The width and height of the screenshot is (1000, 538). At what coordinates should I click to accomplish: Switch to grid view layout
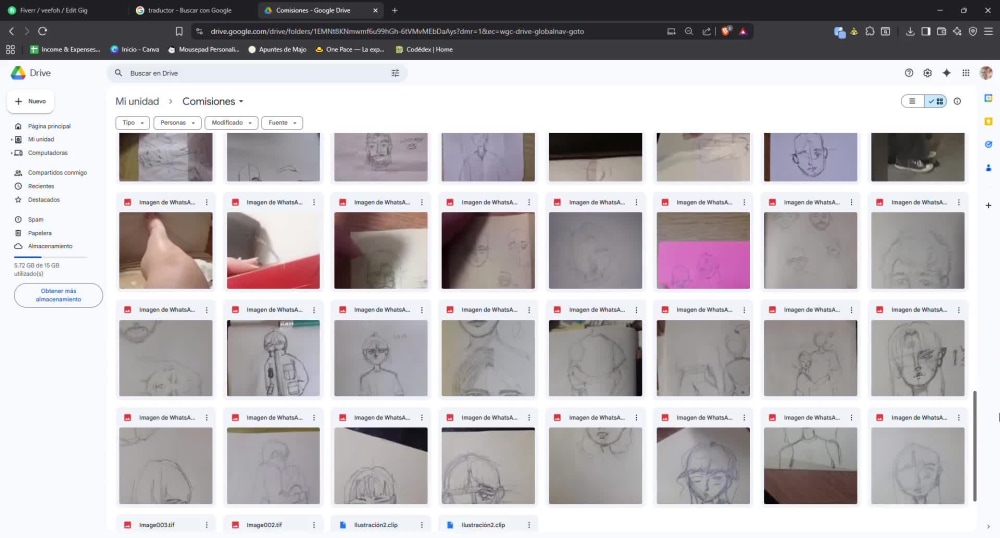[x=936, y=101]
